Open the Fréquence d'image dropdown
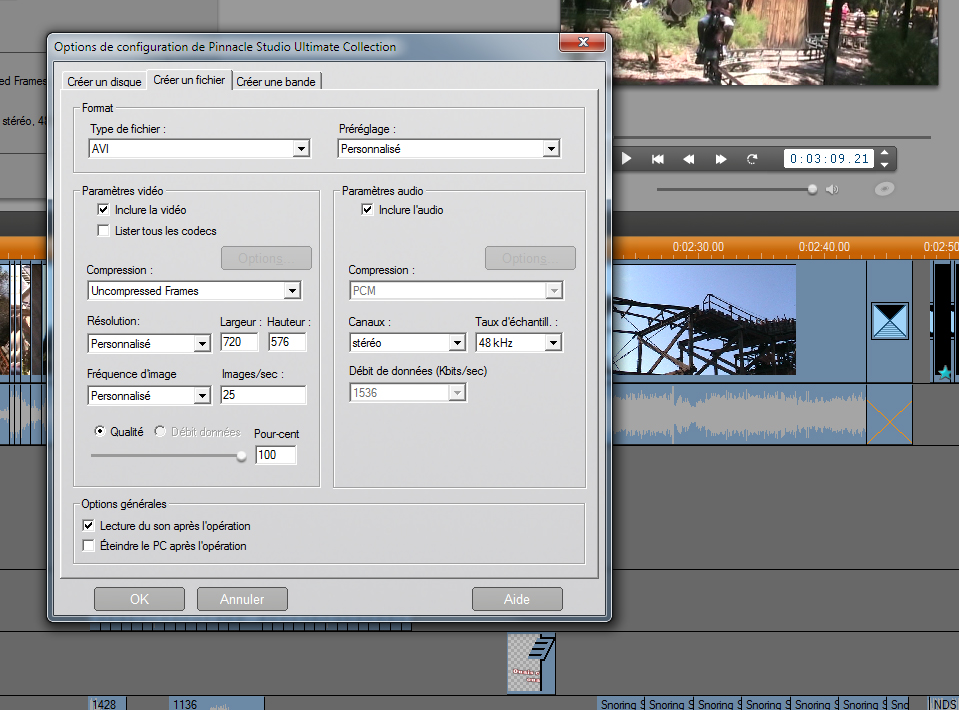Image resolution: width=959 pixels, height=710 pixels. click(x=202, y=396)
